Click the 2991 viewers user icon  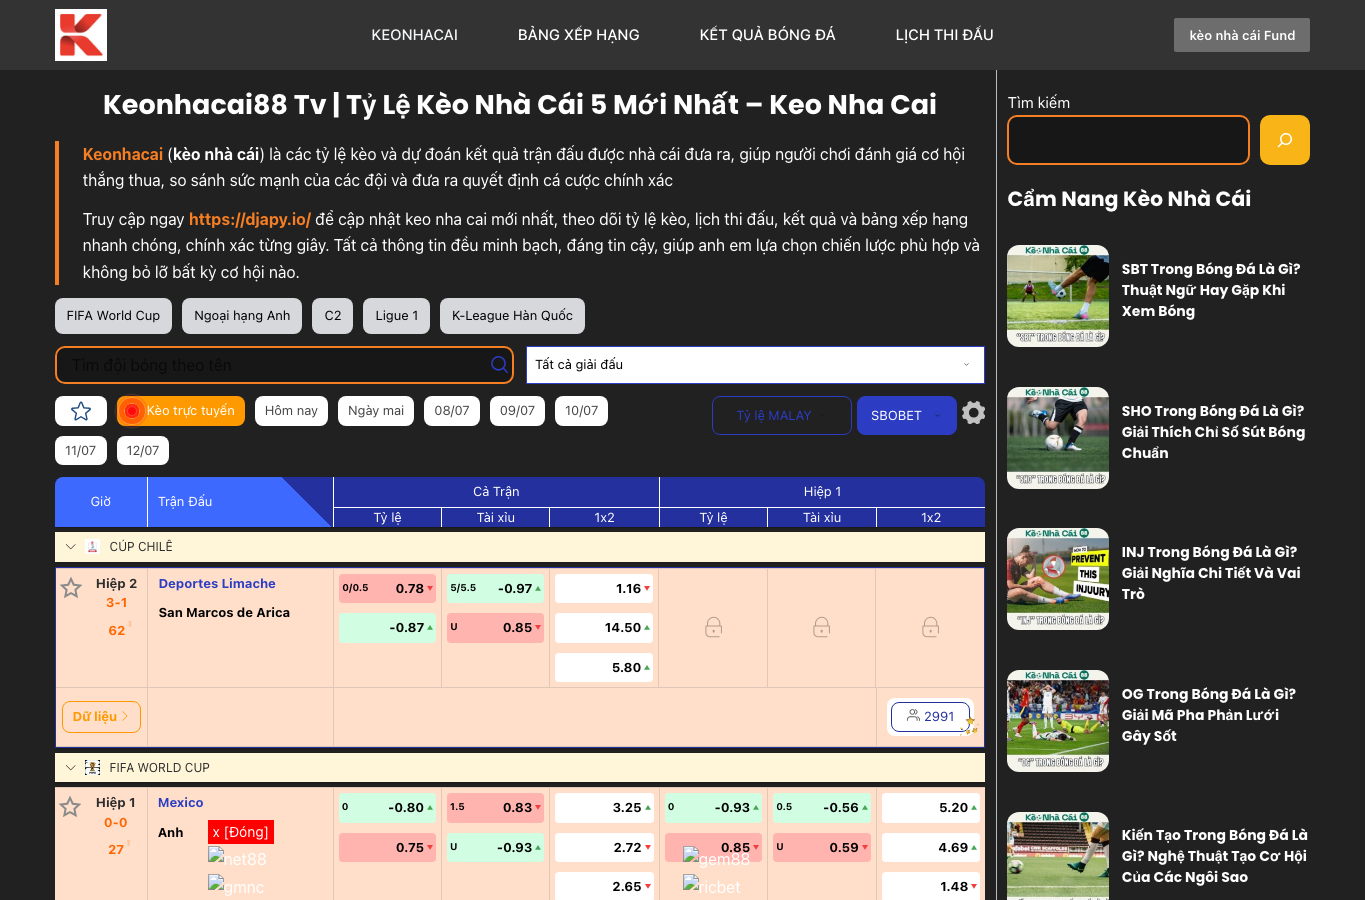pyautogui.click(x=913, y=716)
